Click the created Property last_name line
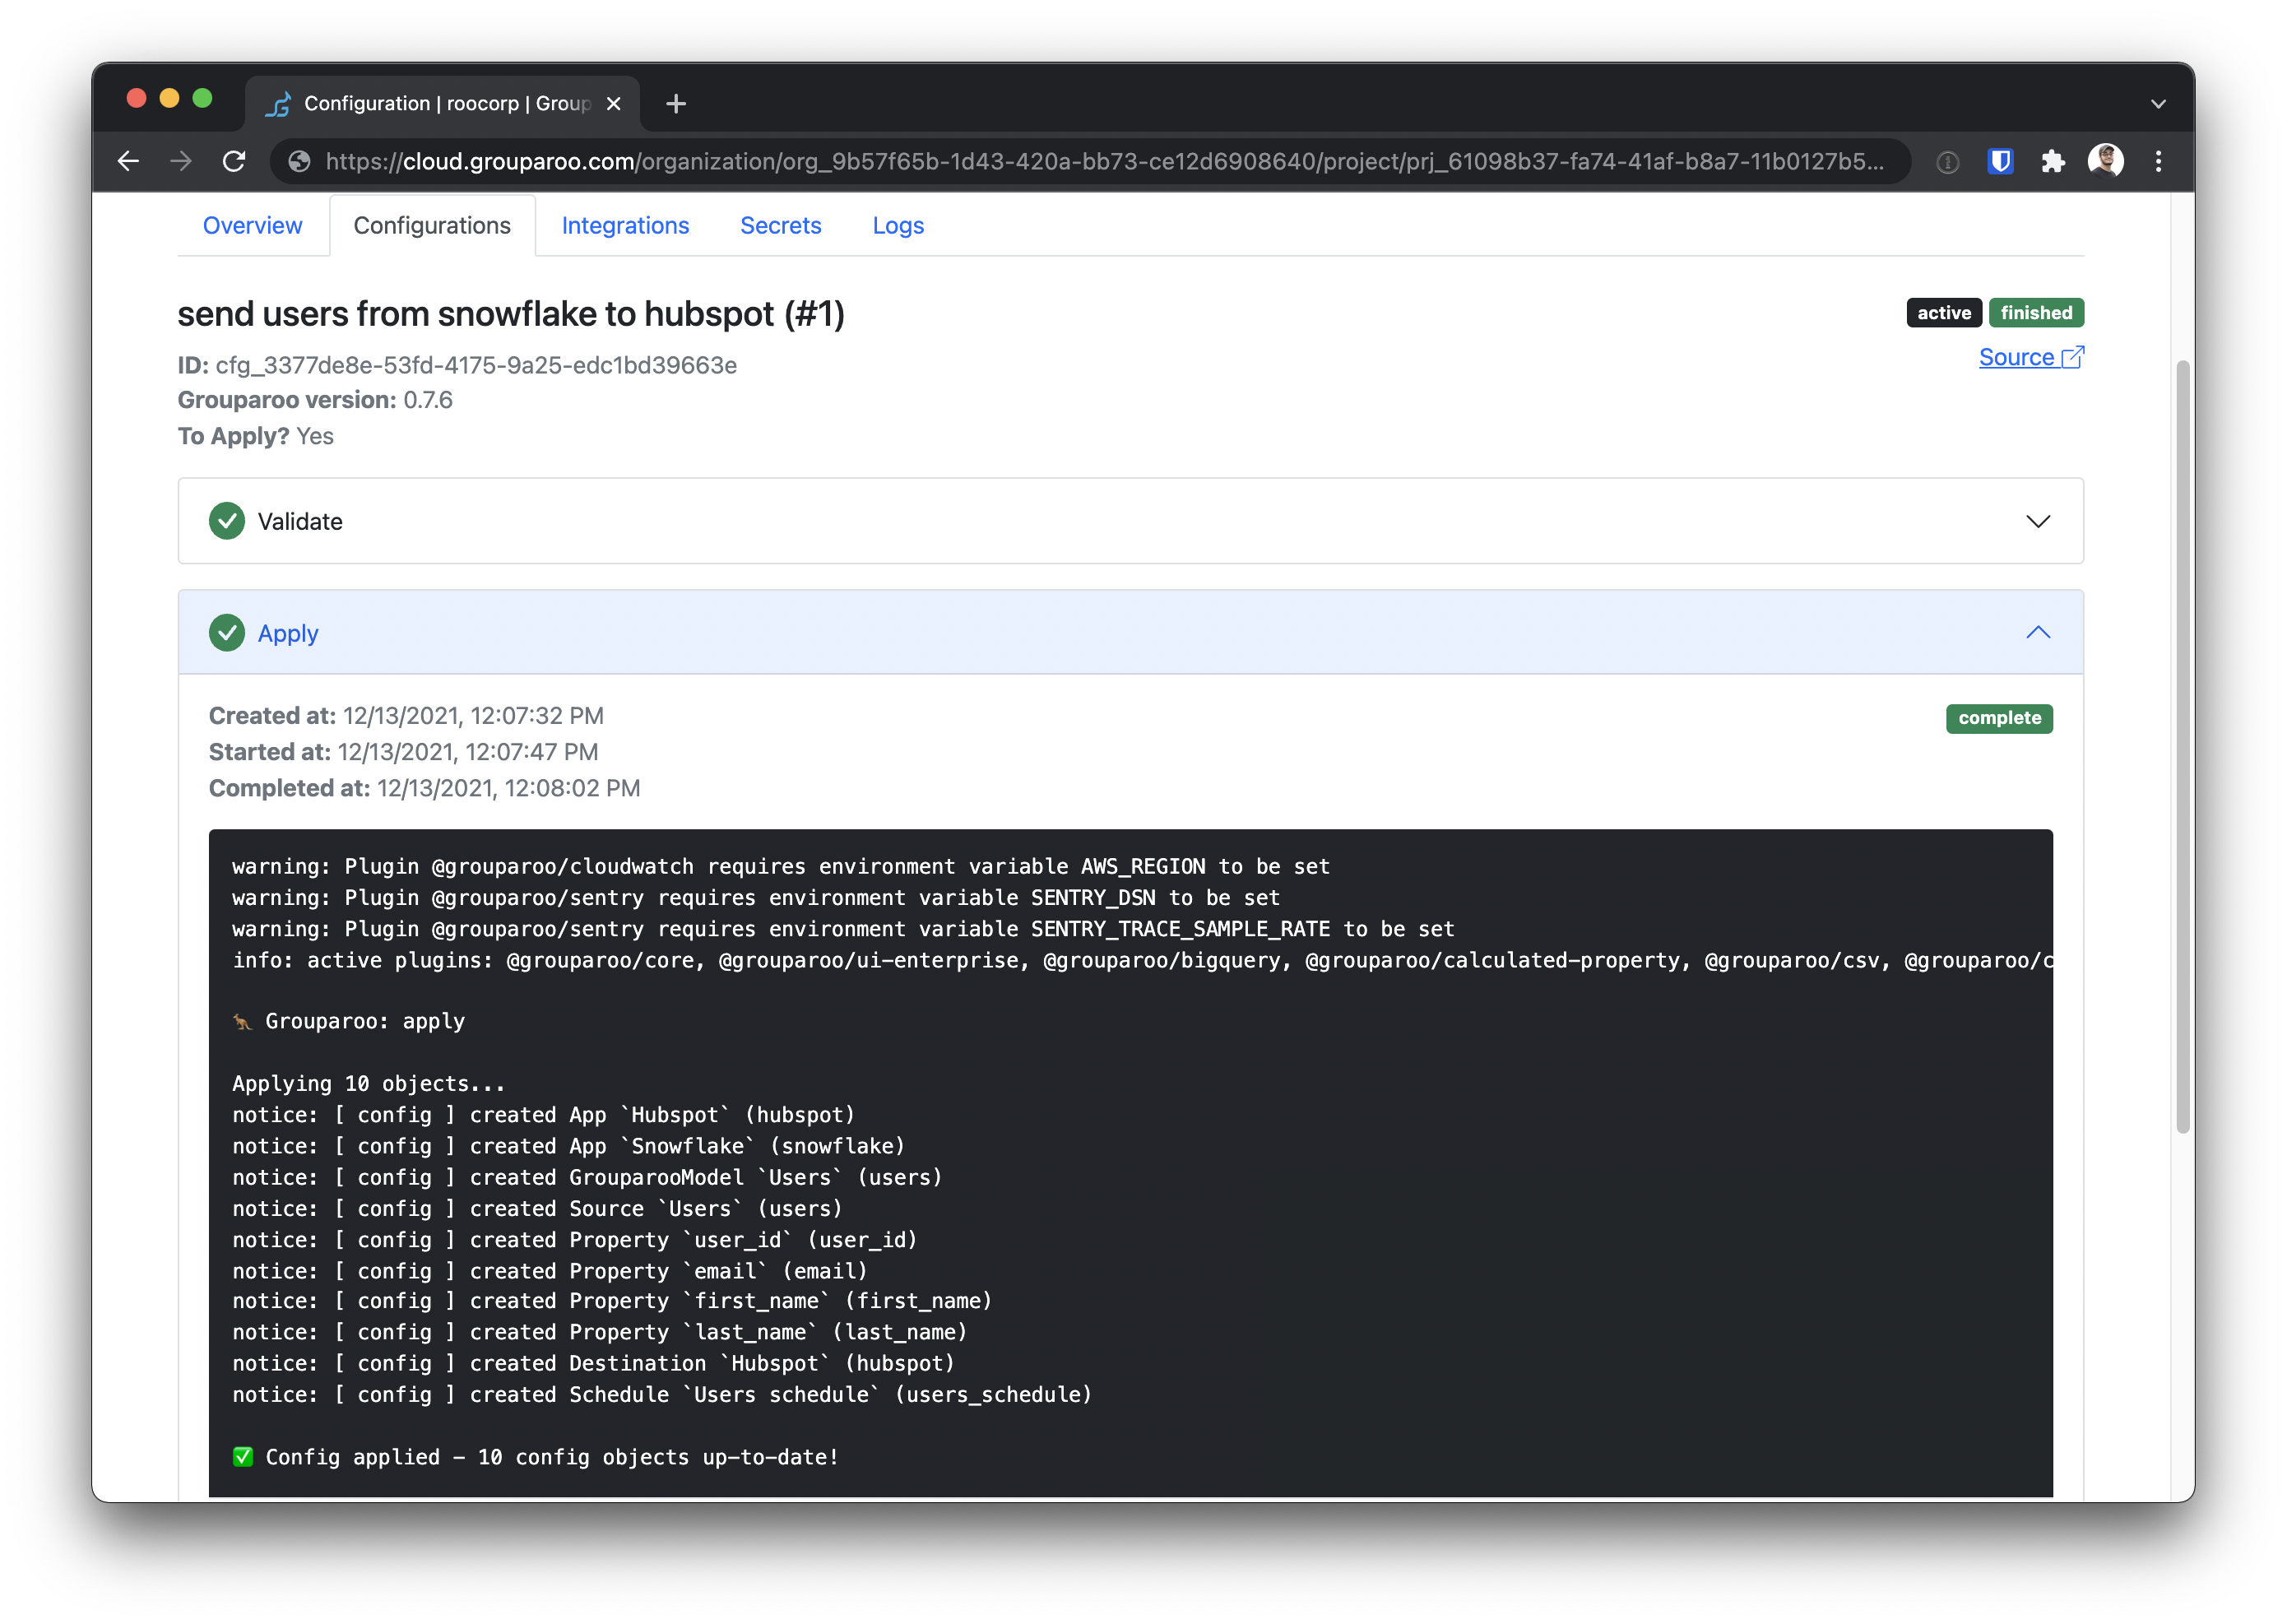2287x1624 pixels. (x=600, y=1331)
